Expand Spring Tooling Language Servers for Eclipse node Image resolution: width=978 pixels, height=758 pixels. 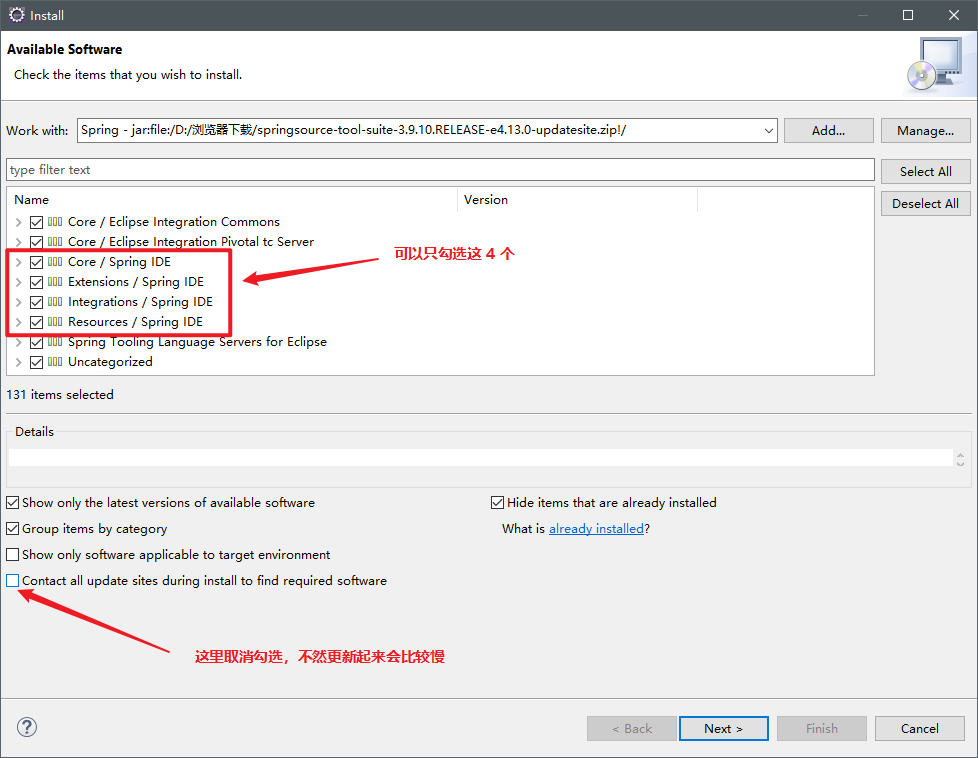[19, 342]
